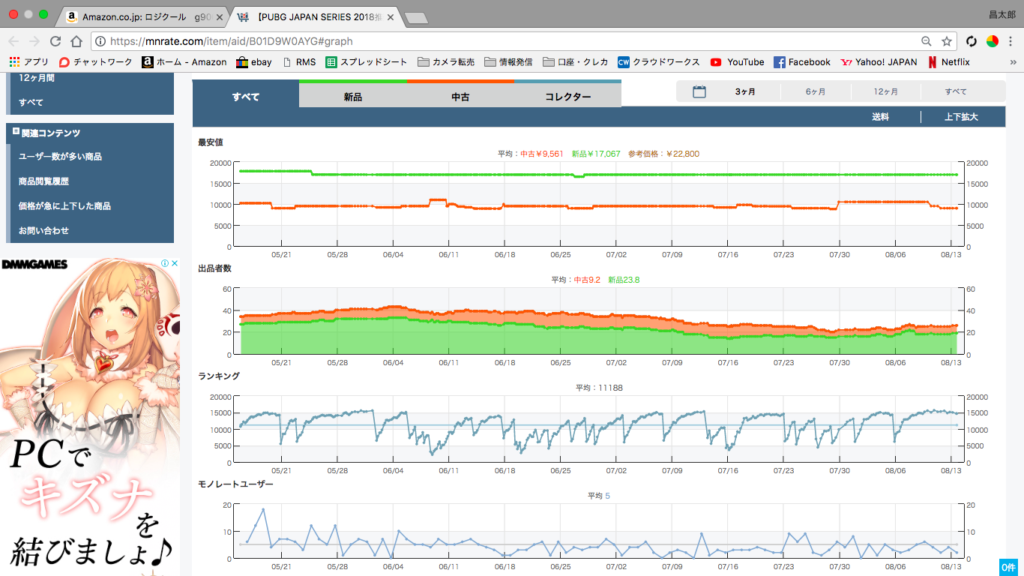Click the circular sync extension icon
Image resolution: width=1024 pixels, height=576 pixels.
(x=971, y=41)
